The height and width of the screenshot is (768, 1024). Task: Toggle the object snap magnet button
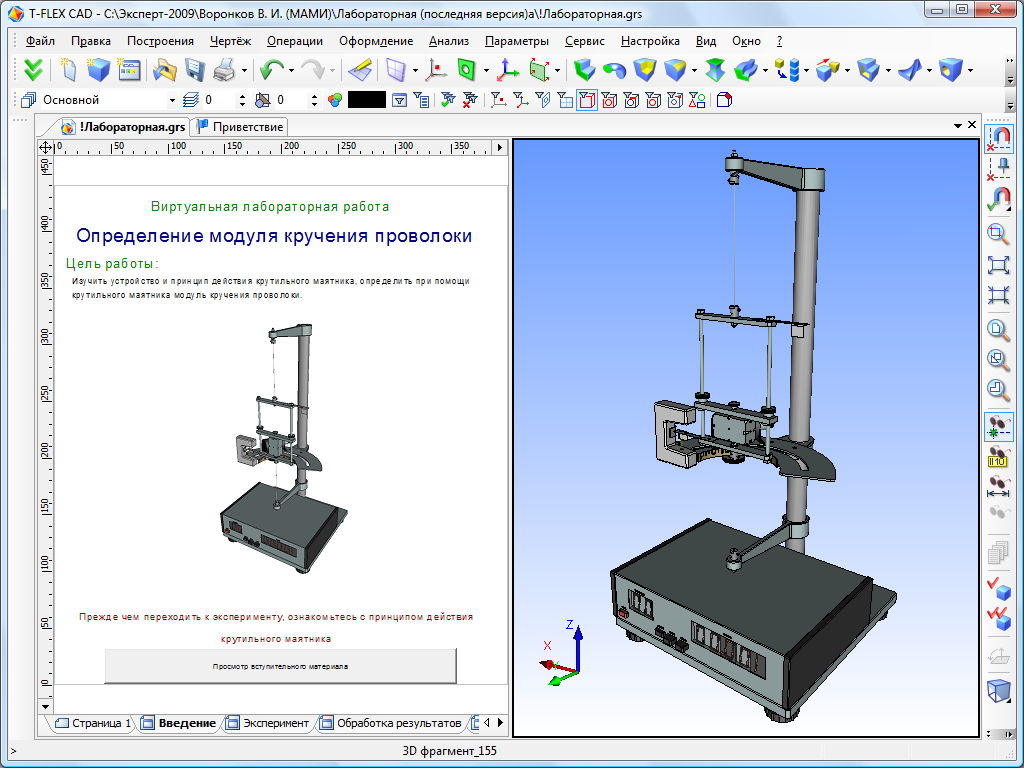pyautogui.click(x=998, y=137)
